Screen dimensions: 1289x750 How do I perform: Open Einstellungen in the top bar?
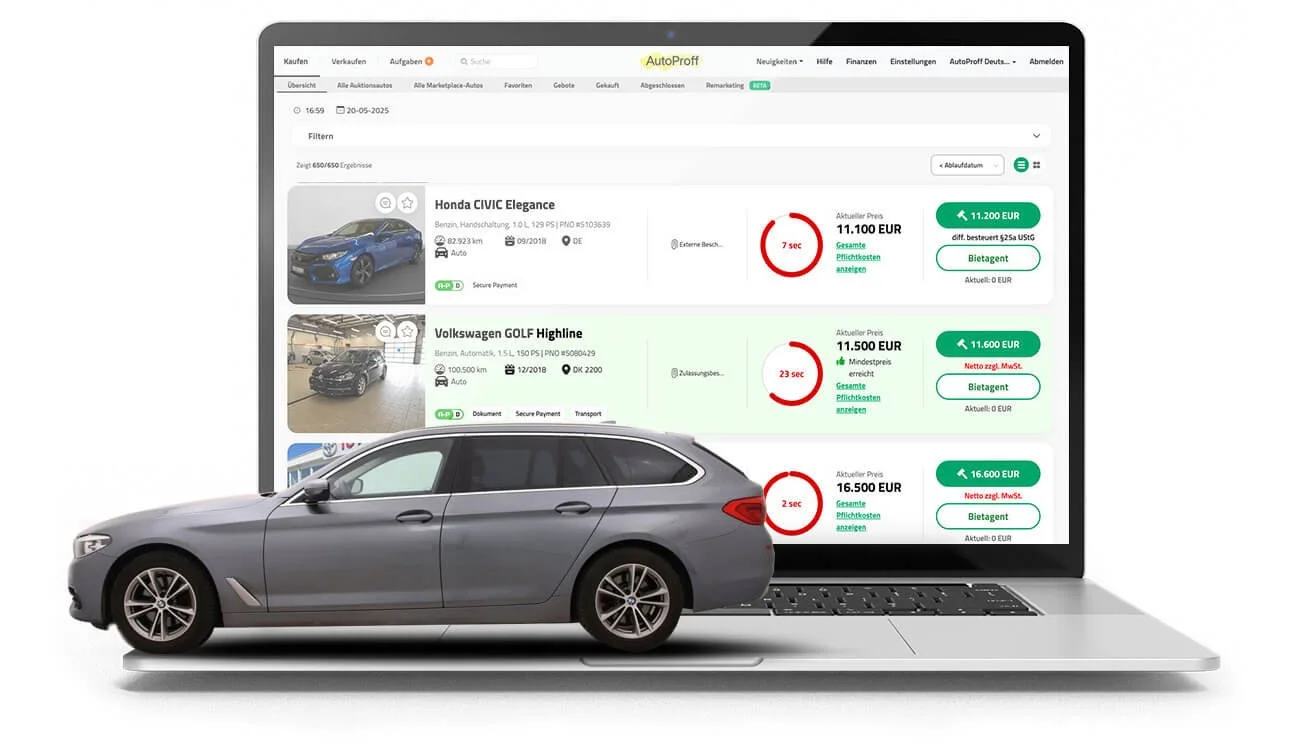point(913,62)
